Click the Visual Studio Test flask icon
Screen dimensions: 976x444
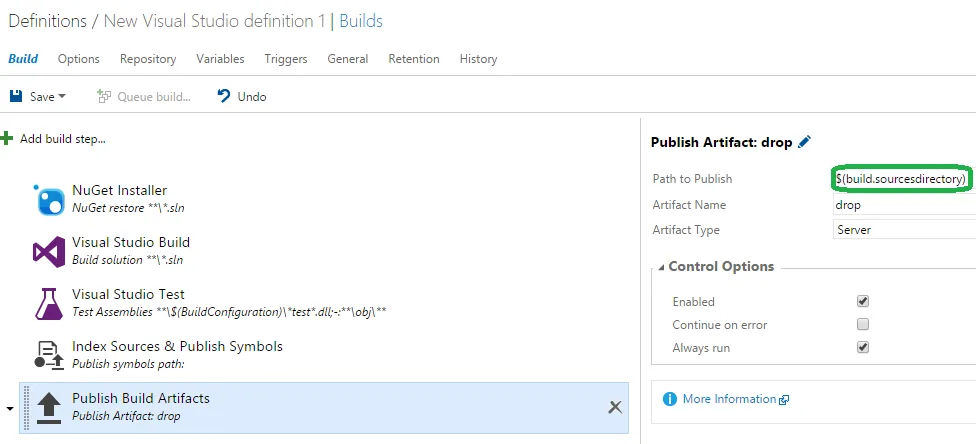(50, 303)
